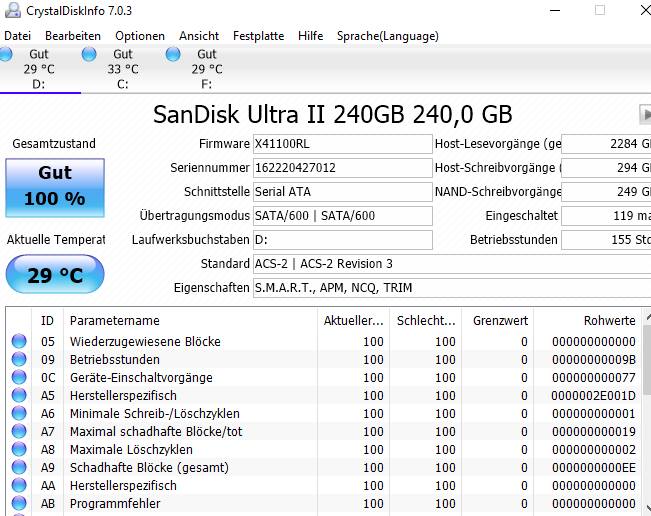Click the Laufwerksbuchstaben field D:
Viewport: 651px width, 516px height.
(x=343, y=240)
